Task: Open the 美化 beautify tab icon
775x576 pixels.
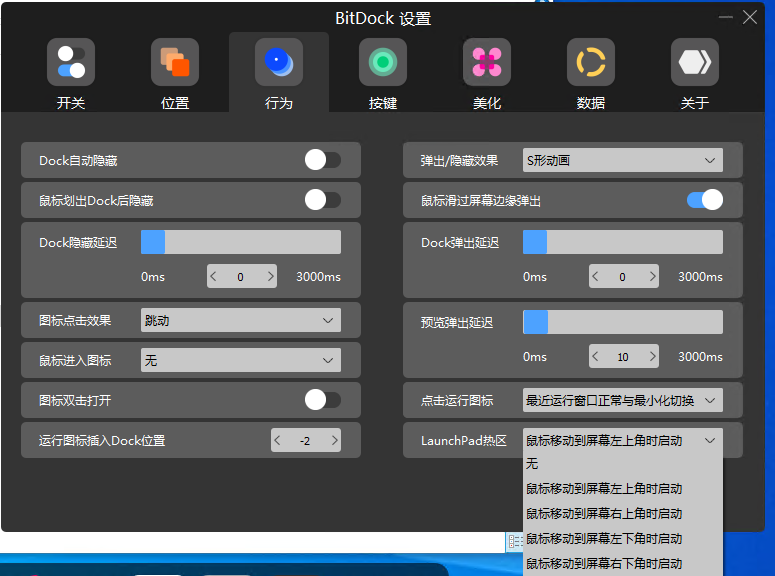Action: pos(487,62)
